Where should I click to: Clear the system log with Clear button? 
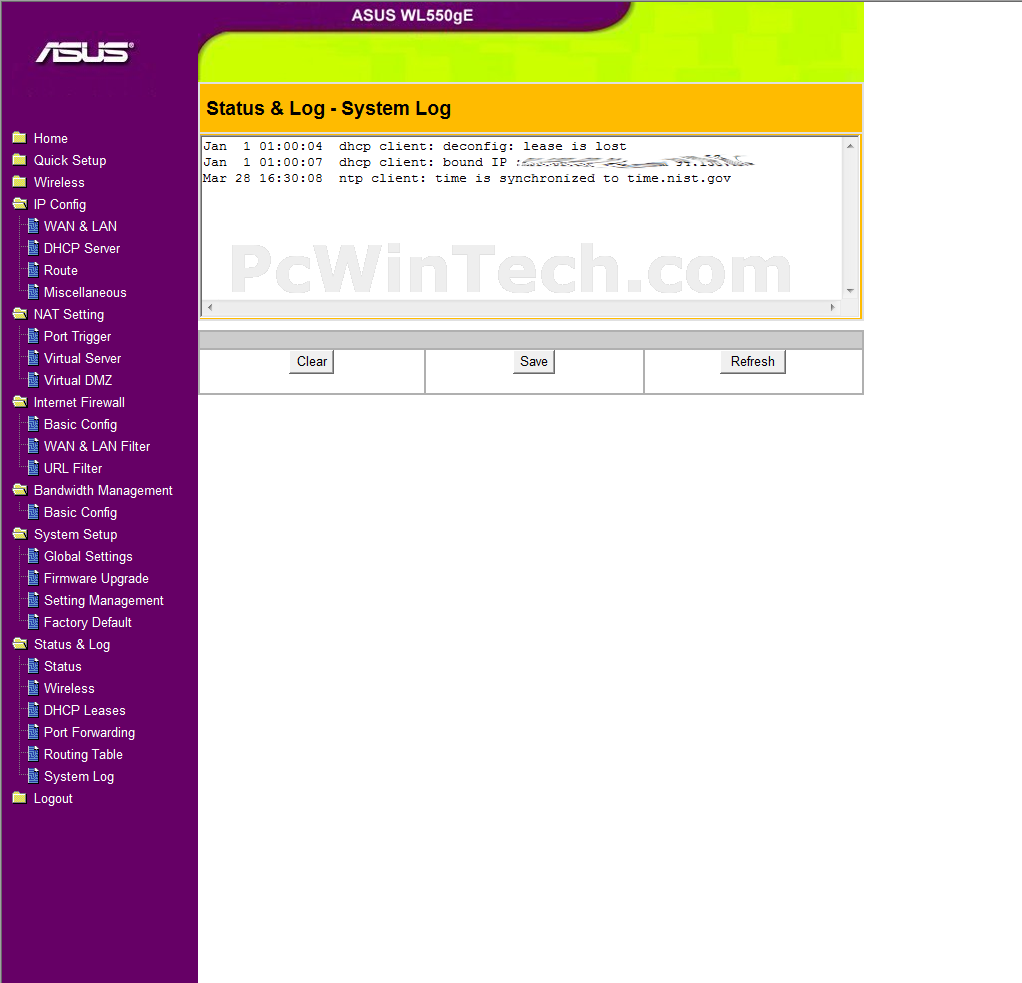[312, 362]
